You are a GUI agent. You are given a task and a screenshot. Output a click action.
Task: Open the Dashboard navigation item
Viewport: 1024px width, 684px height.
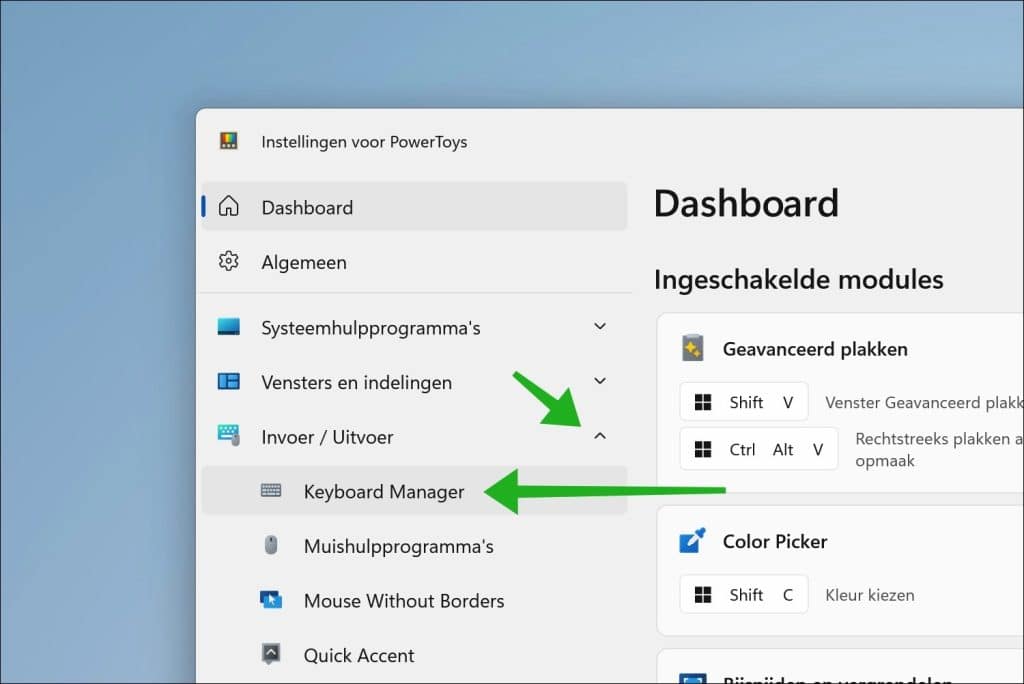[x=414, y=206]
